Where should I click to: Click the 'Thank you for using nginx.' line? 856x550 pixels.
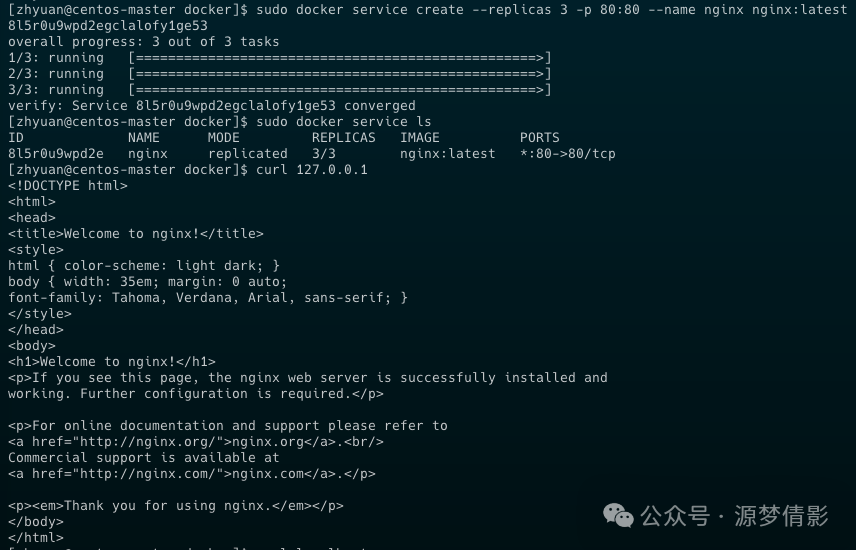click(176, 506)
